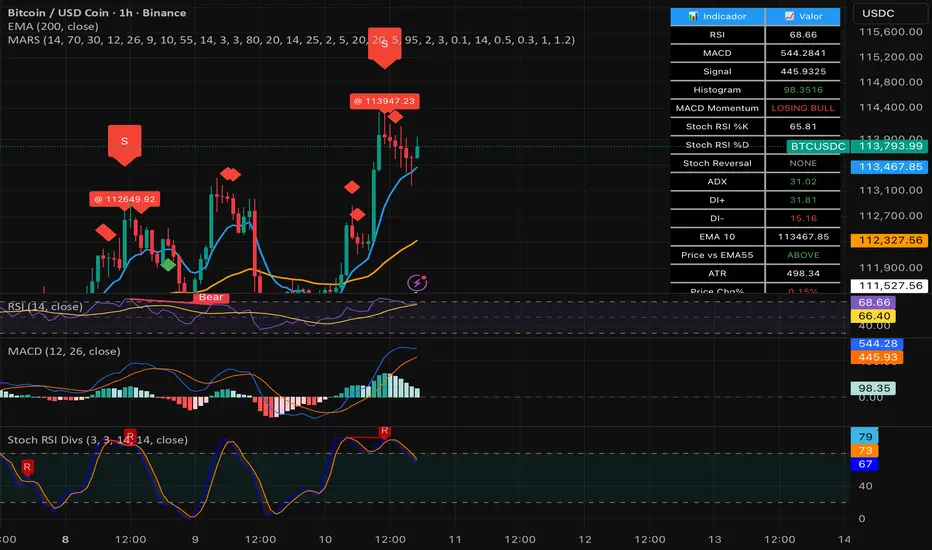Click the @ 113947.23 price label
Screen dimensions: 932x550
(x=385, y=101)
